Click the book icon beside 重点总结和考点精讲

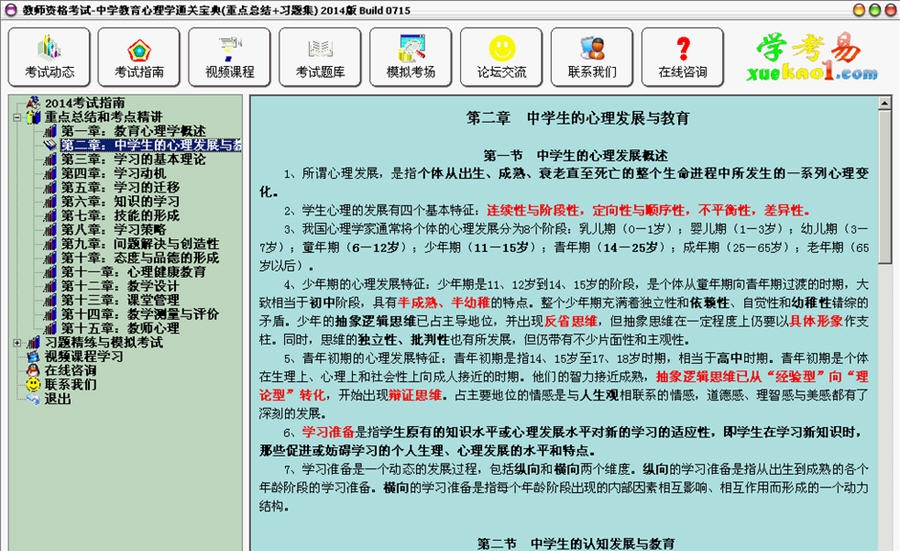coord(33,117)
